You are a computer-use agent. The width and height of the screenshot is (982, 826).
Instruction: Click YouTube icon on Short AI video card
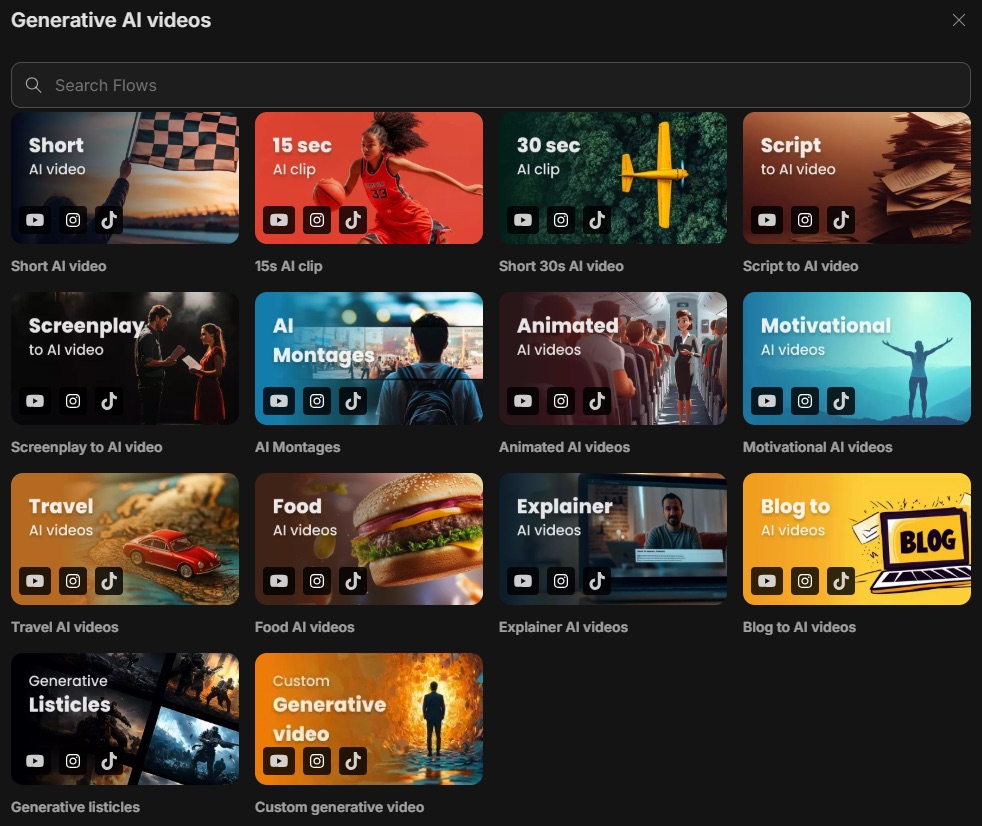pos(35,220)
